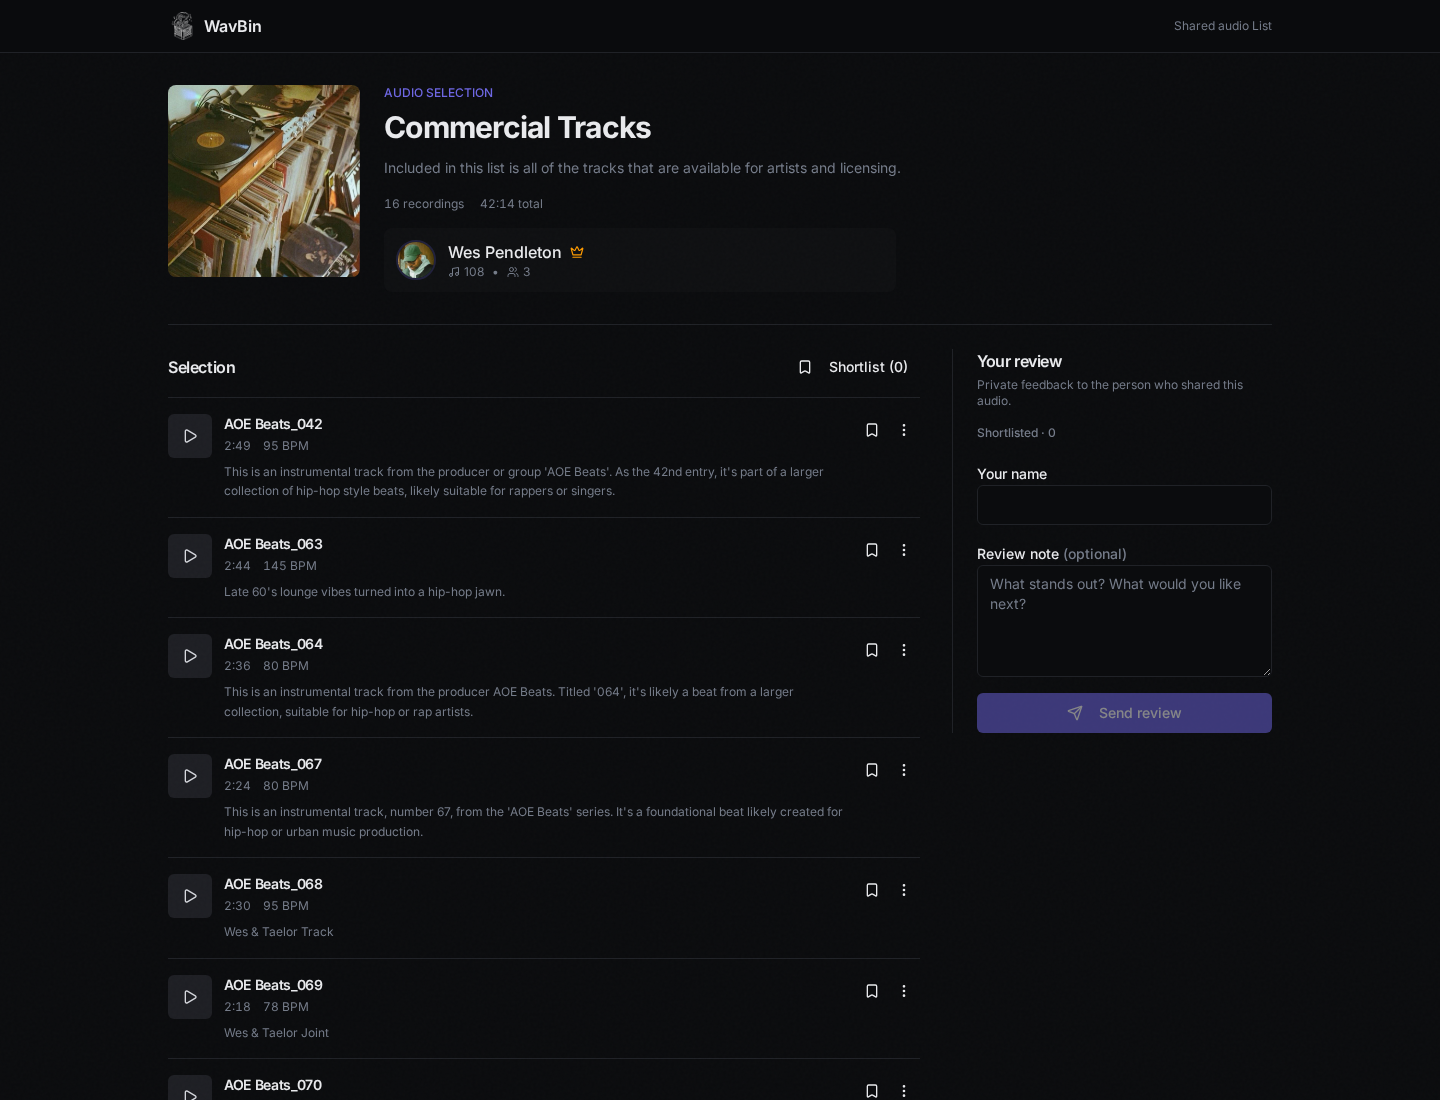This screenshot has height=1100, width=1440.
Task: Open more options for AOE Beats_064
Action: coord(904,650)
